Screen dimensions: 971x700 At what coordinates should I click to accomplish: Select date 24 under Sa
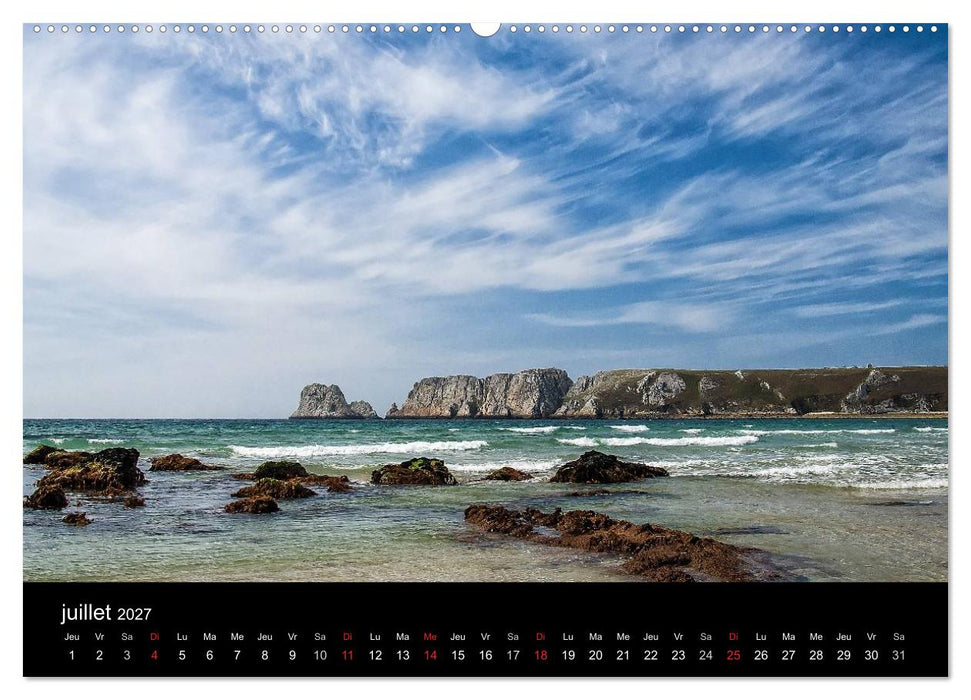click(x=706, y=655)
